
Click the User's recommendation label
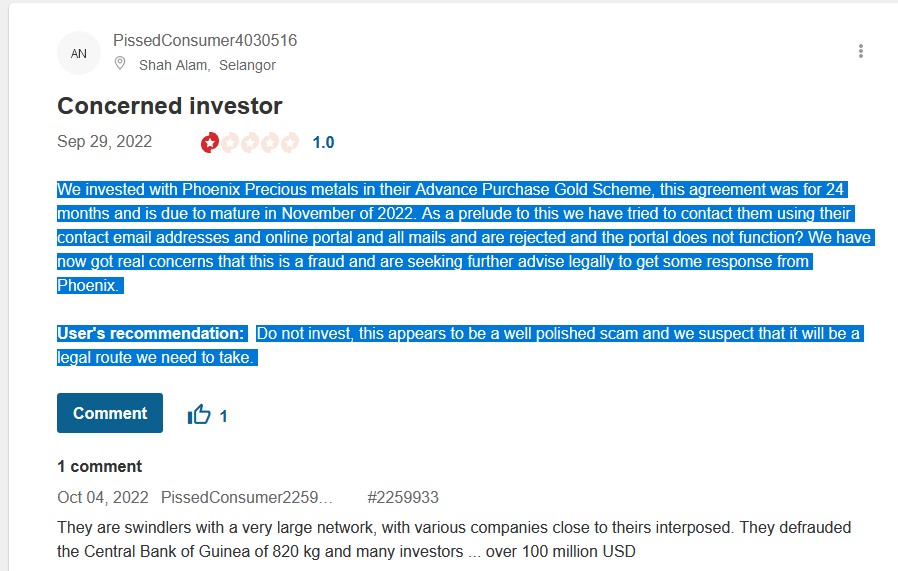pyautogui.click(x=151, y=333)
